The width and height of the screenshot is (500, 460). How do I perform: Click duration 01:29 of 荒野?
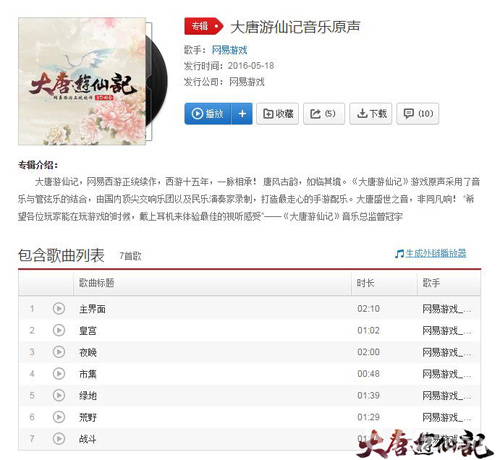tap(368, 417)
